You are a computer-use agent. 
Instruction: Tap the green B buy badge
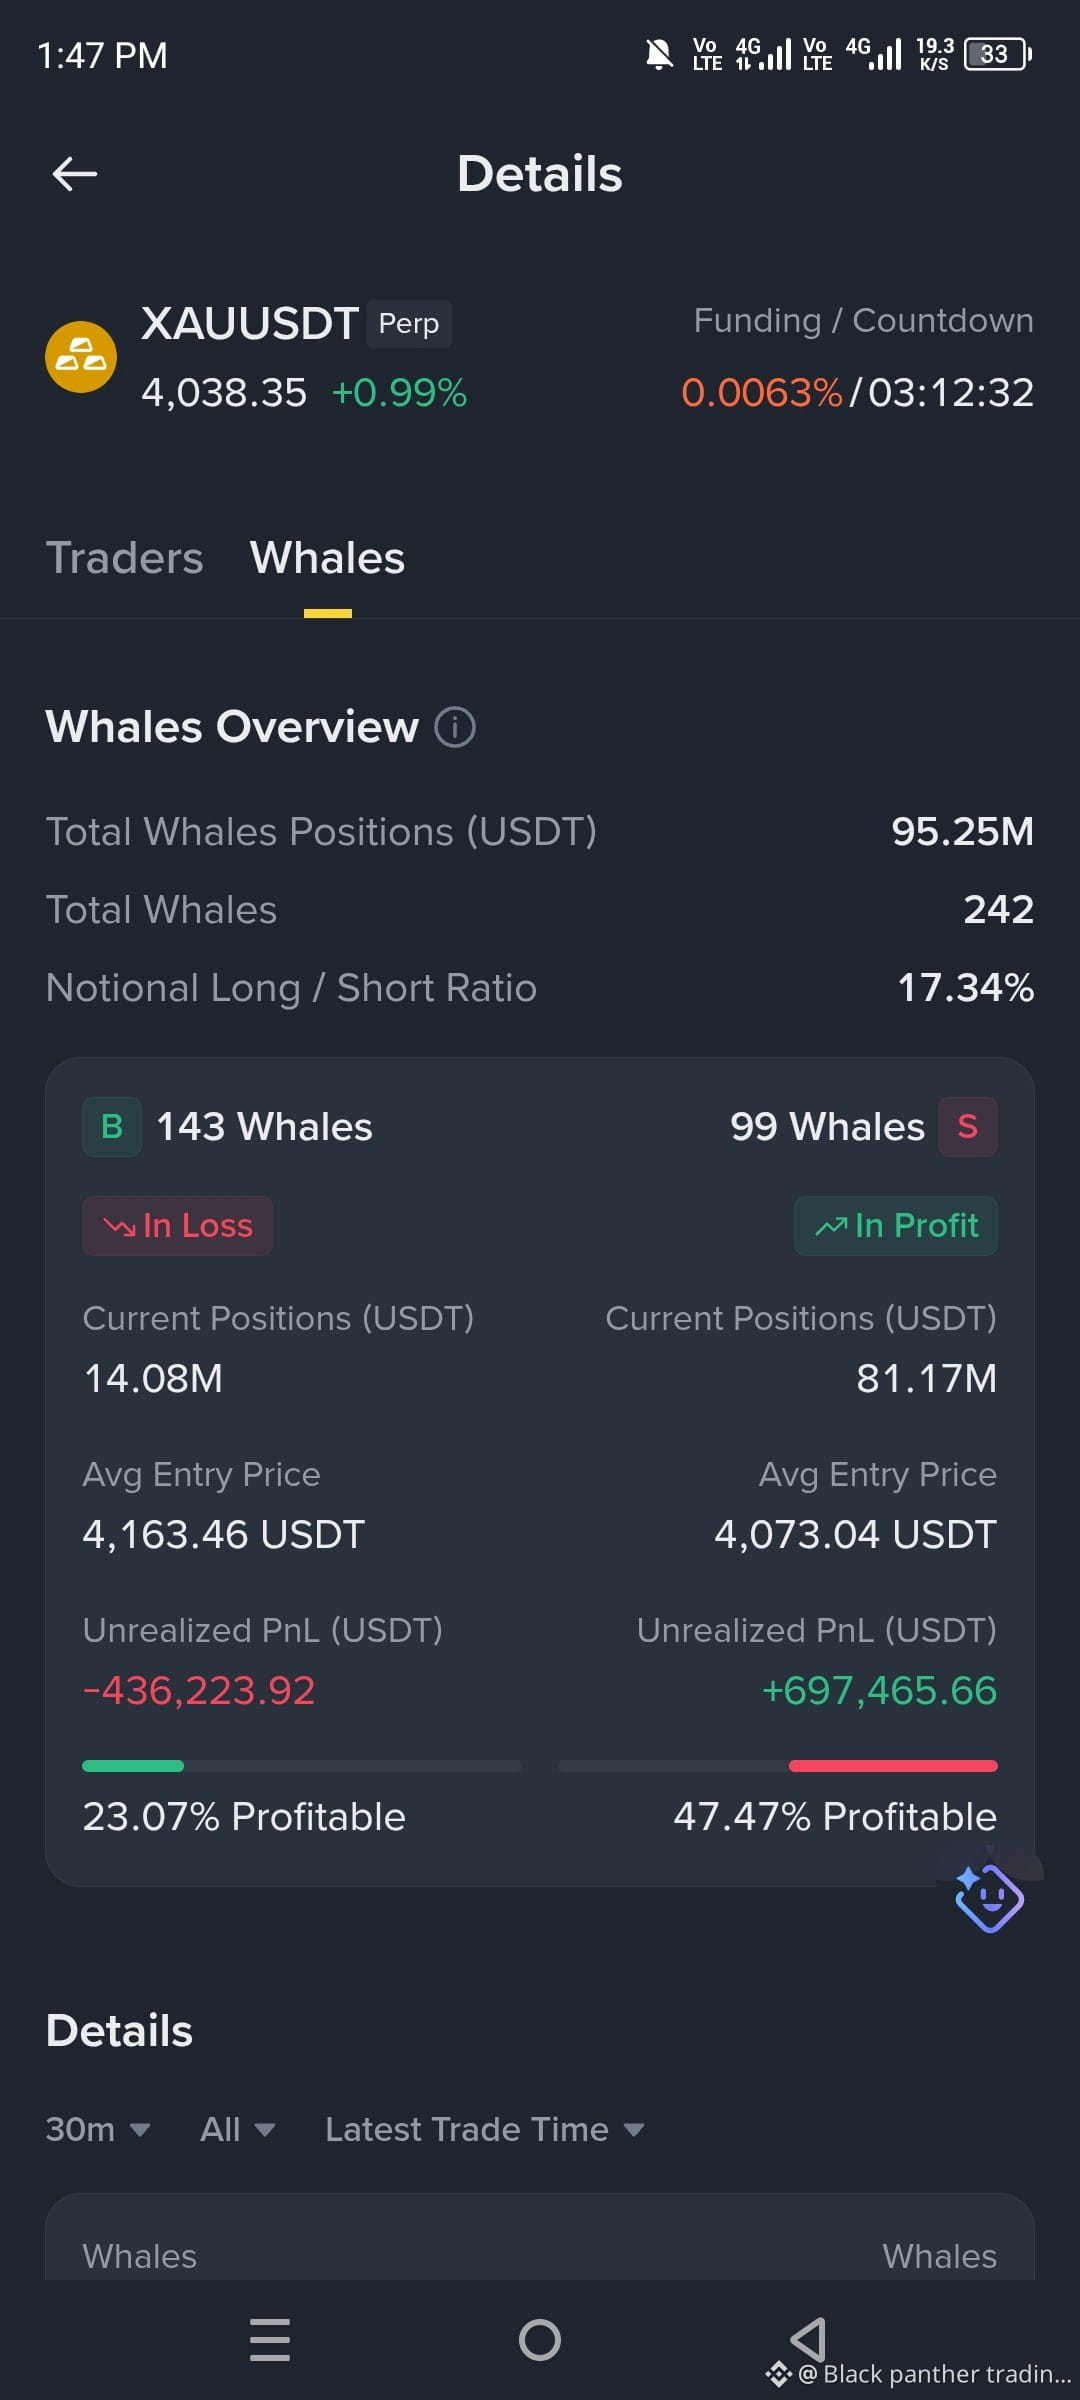coord(112,1127)
